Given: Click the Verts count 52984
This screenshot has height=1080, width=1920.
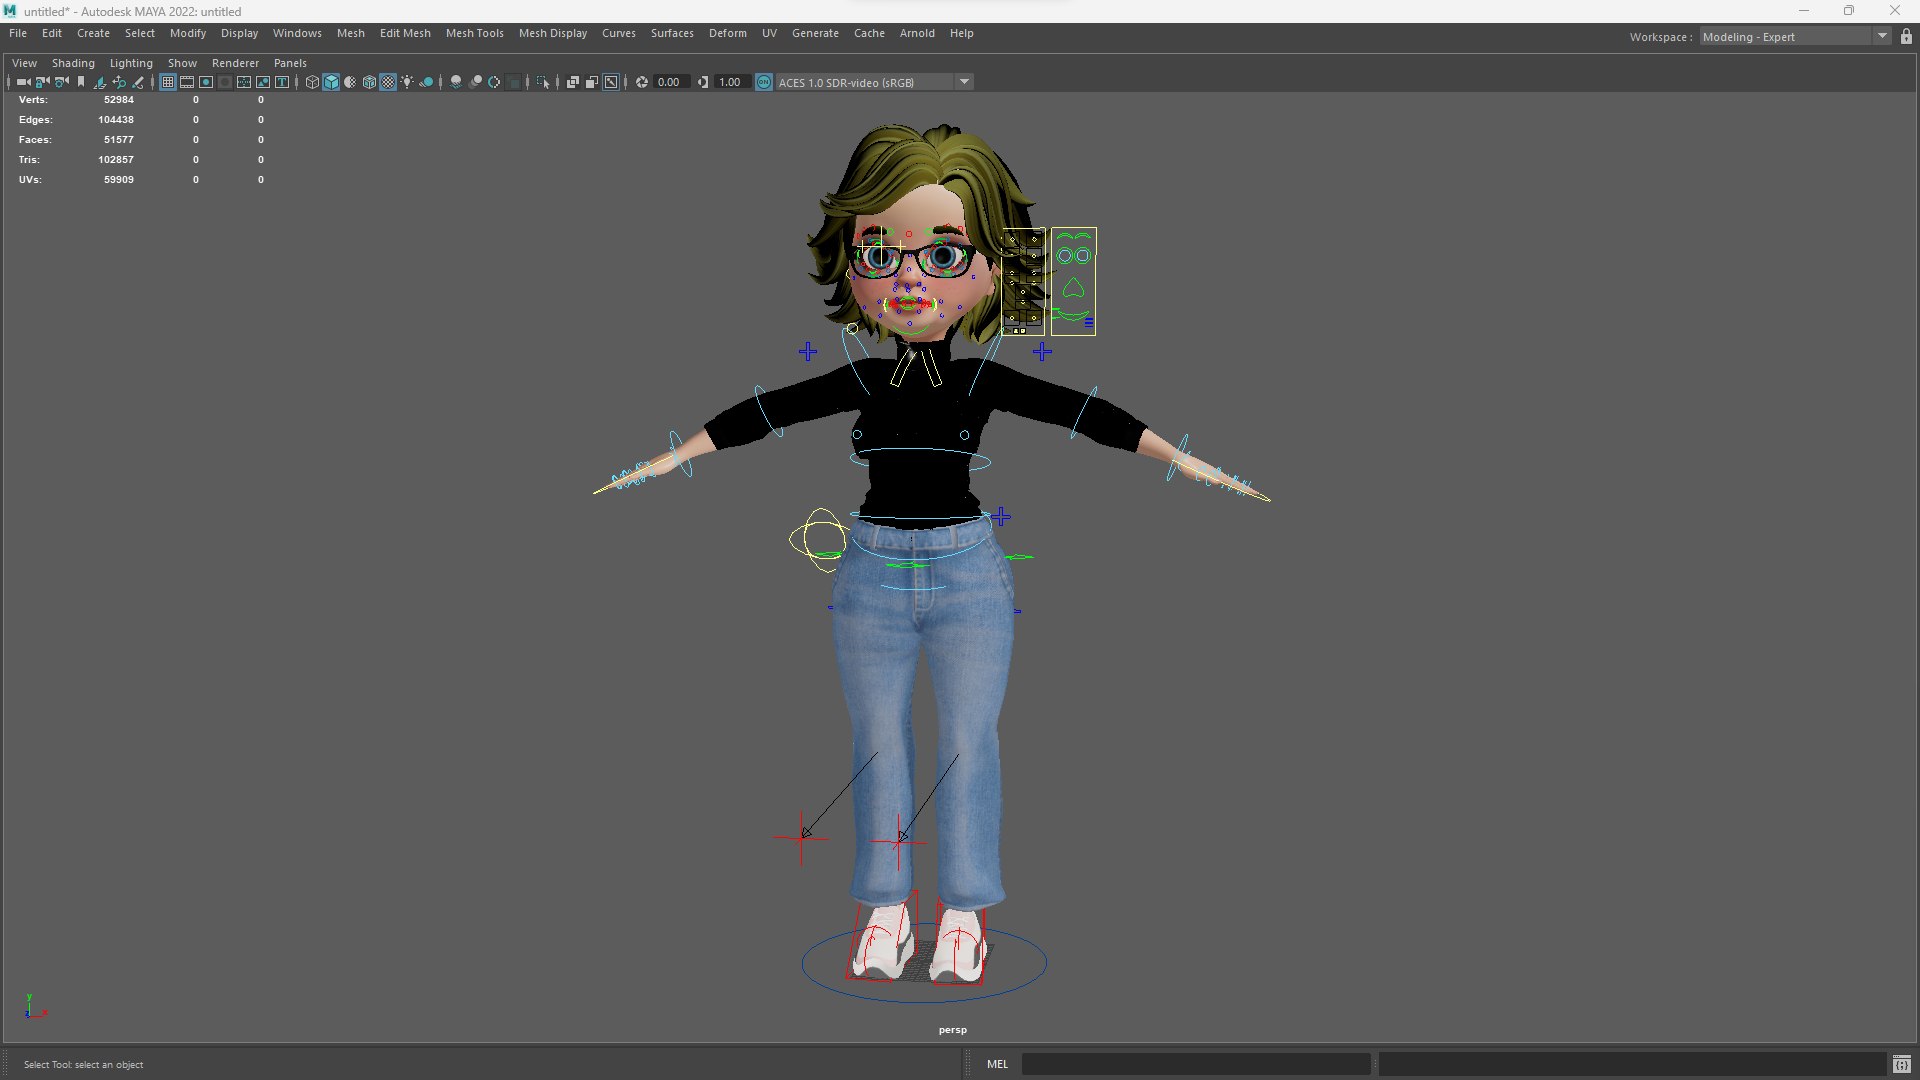Looking at the screenshot, I should 118,100.
